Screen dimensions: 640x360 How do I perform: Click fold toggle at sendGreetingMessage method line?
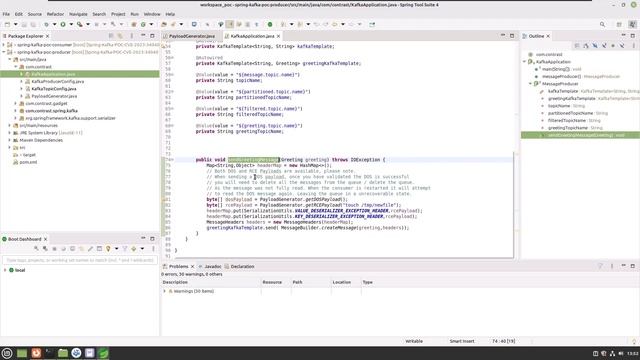tap(172, 160)
